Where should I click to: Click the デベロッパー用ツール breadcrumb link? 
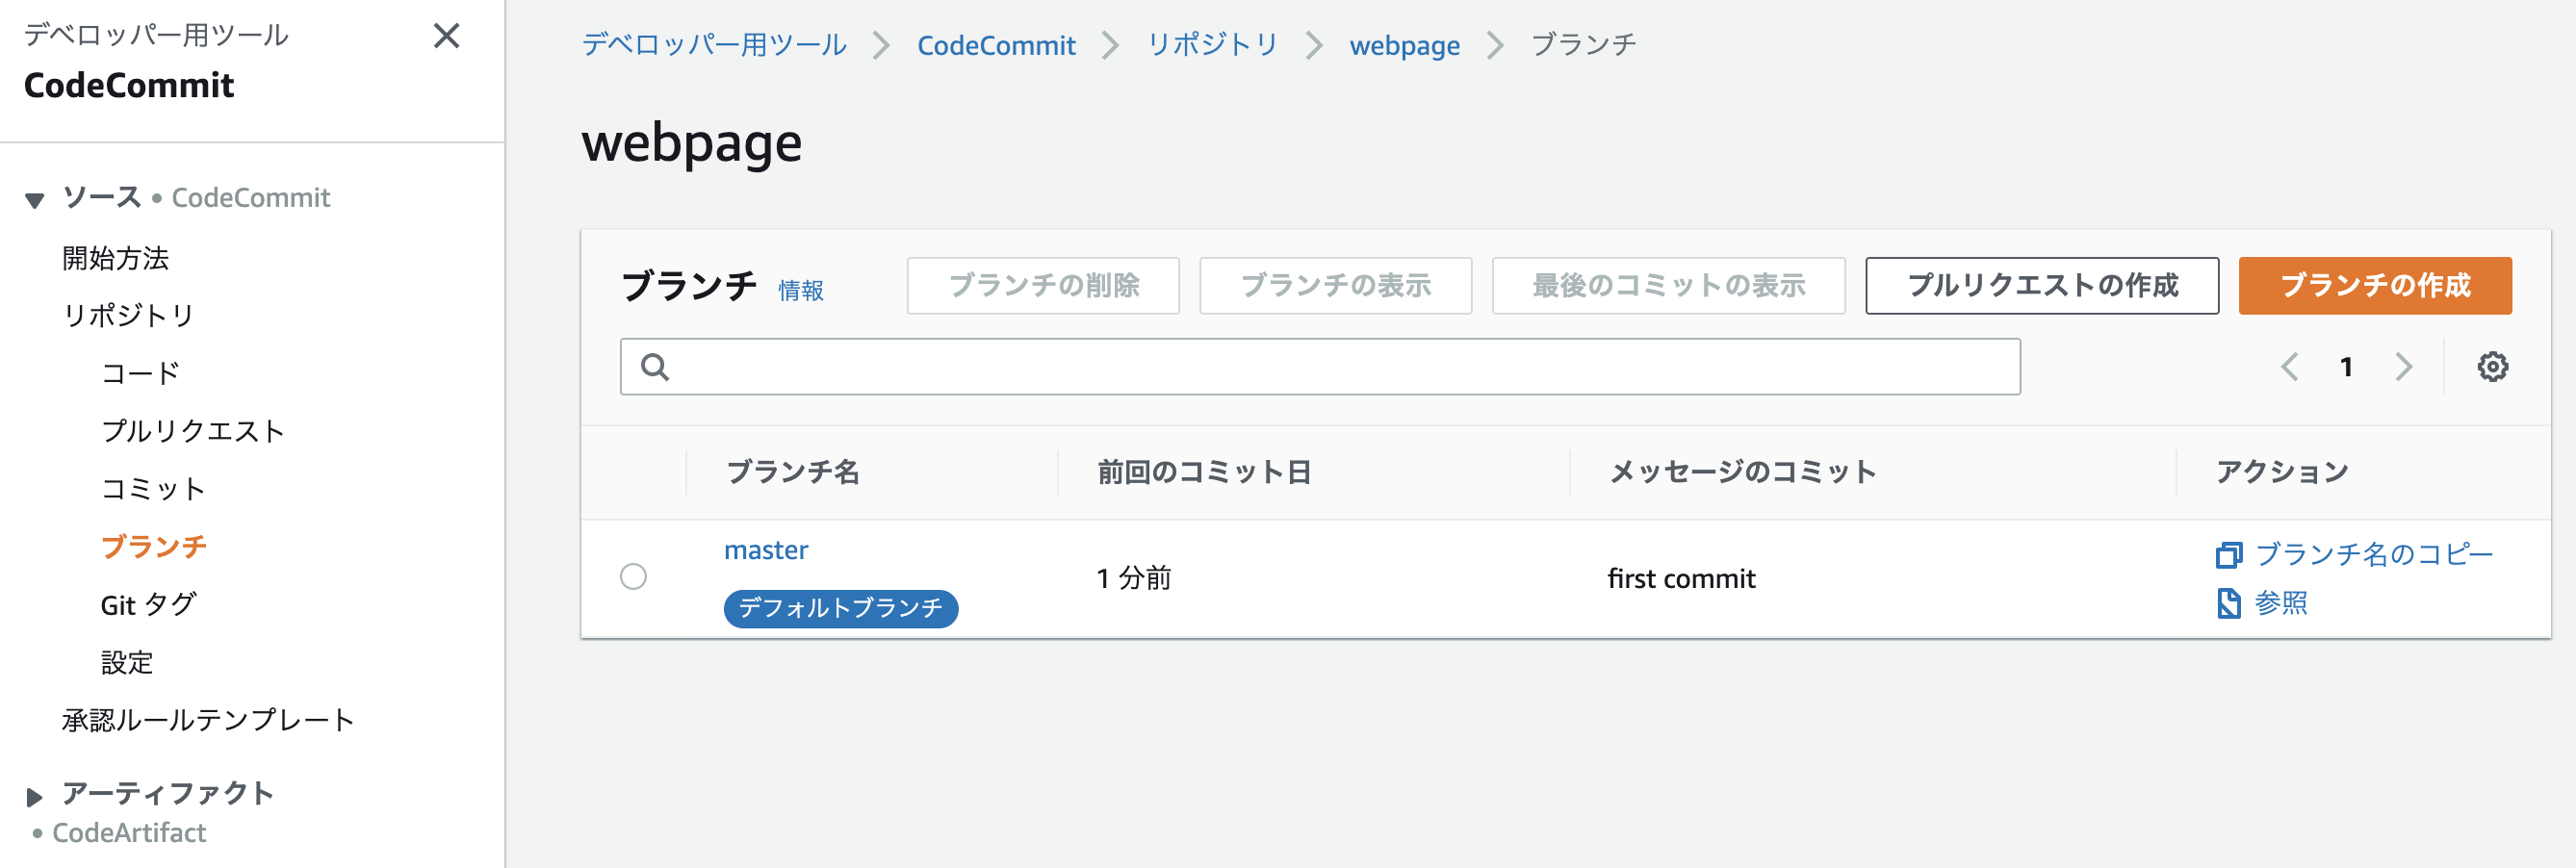(714, 45)
